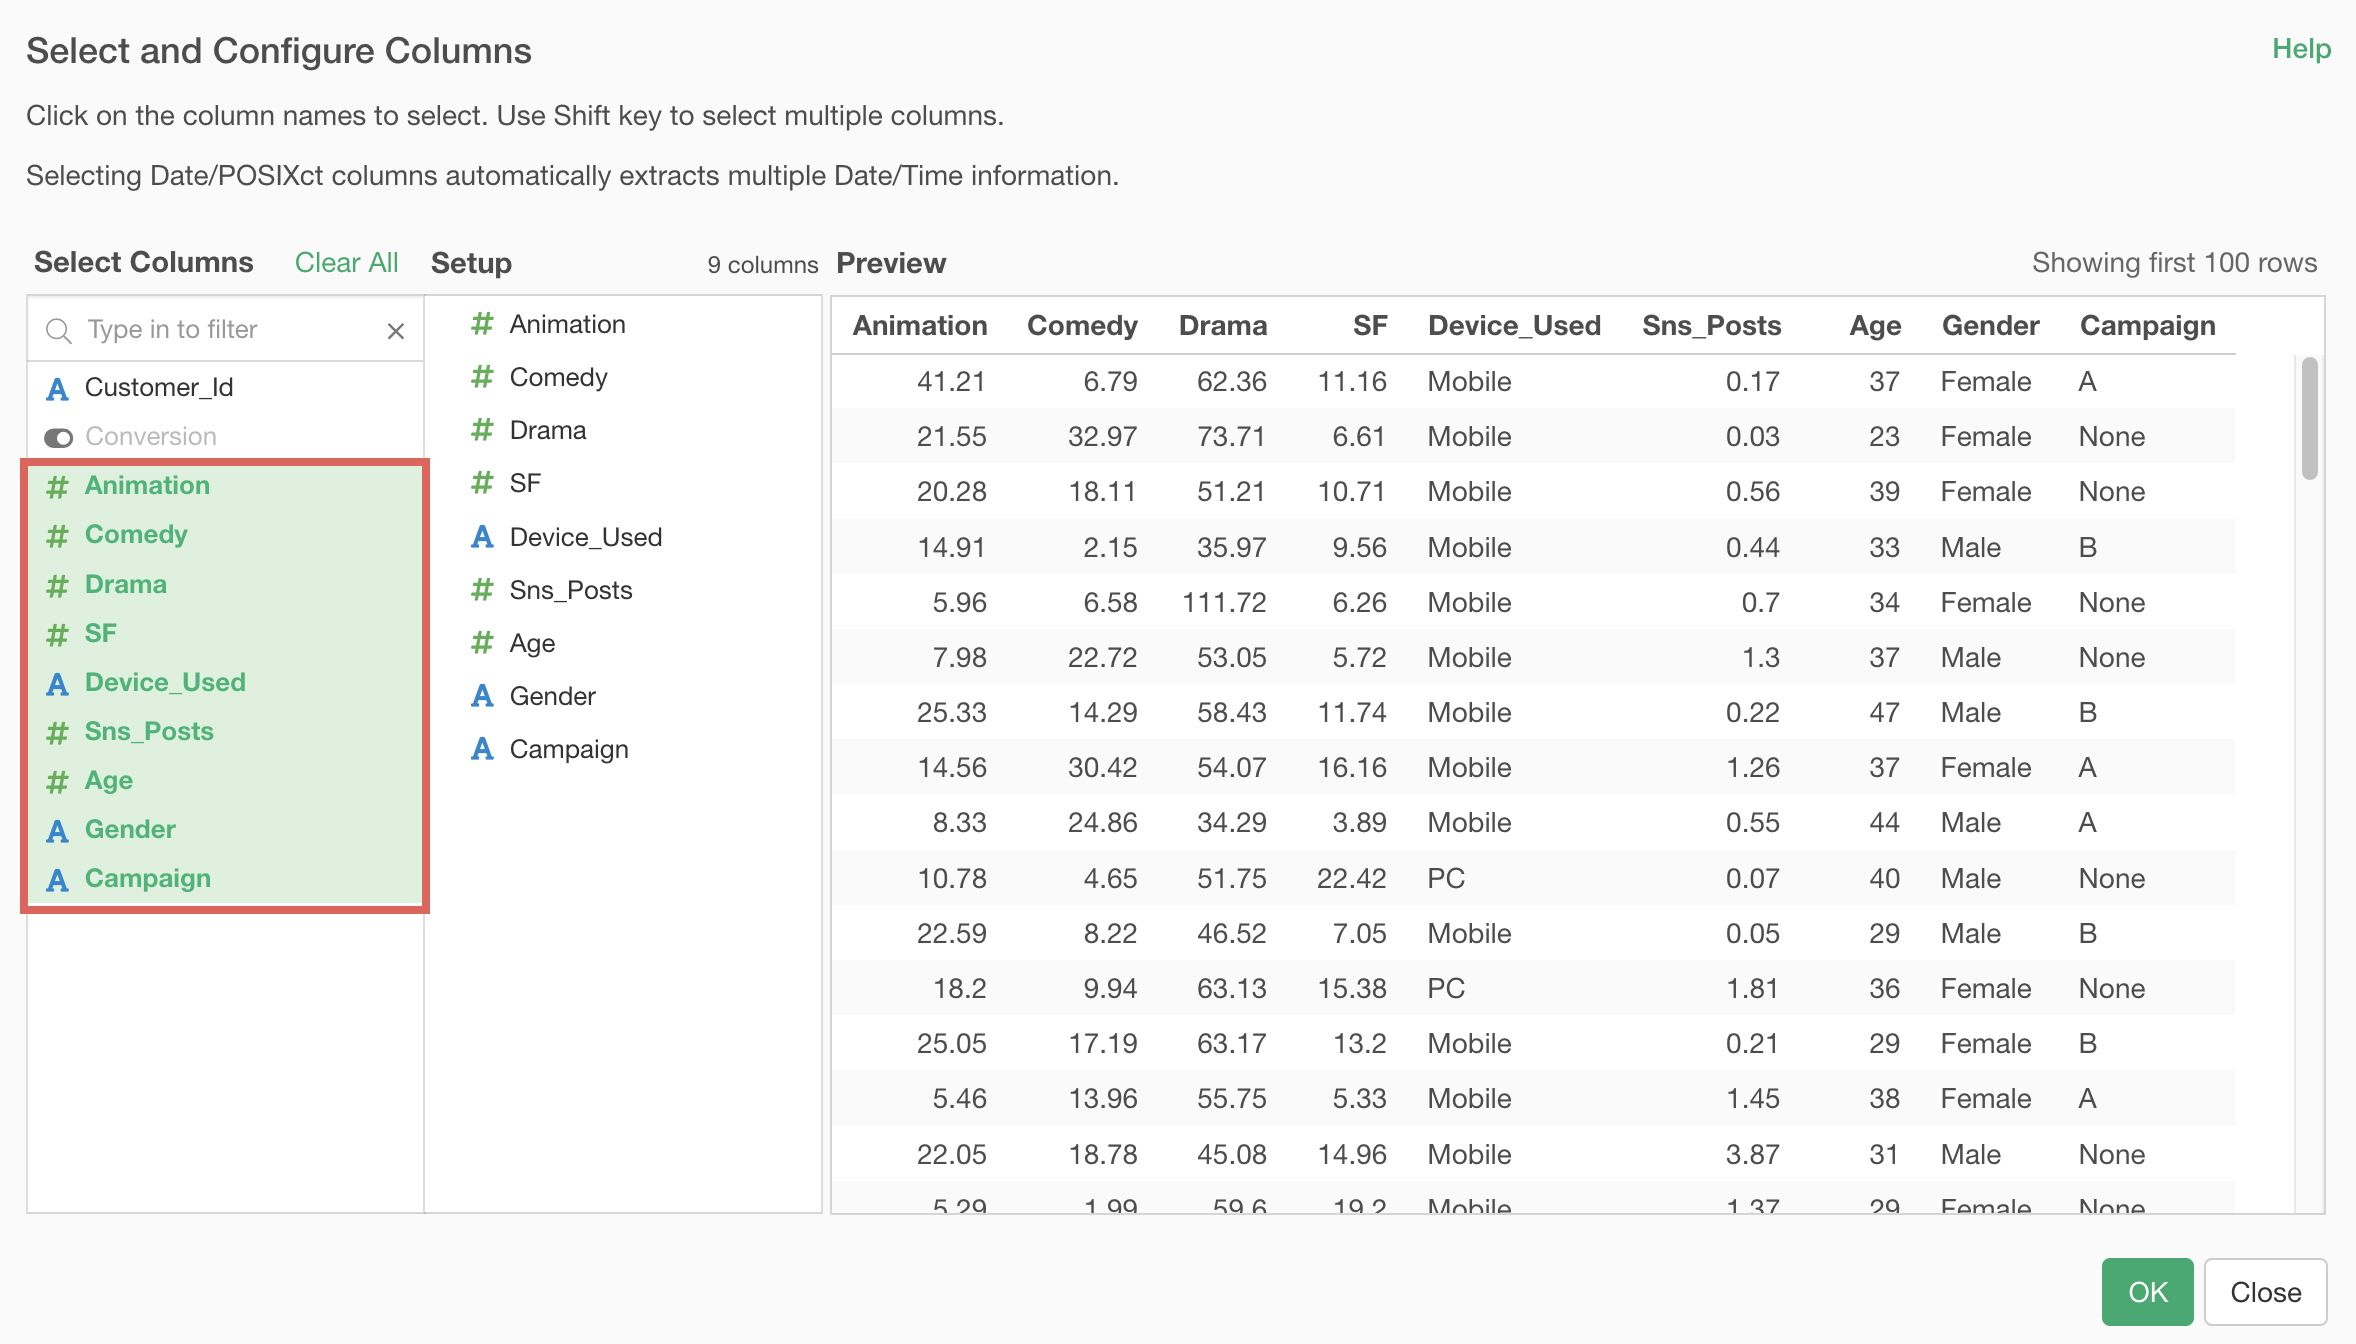2356x1344 pixels.
Task: Click the Age header in Preview table
Action: coord(1875,326)
